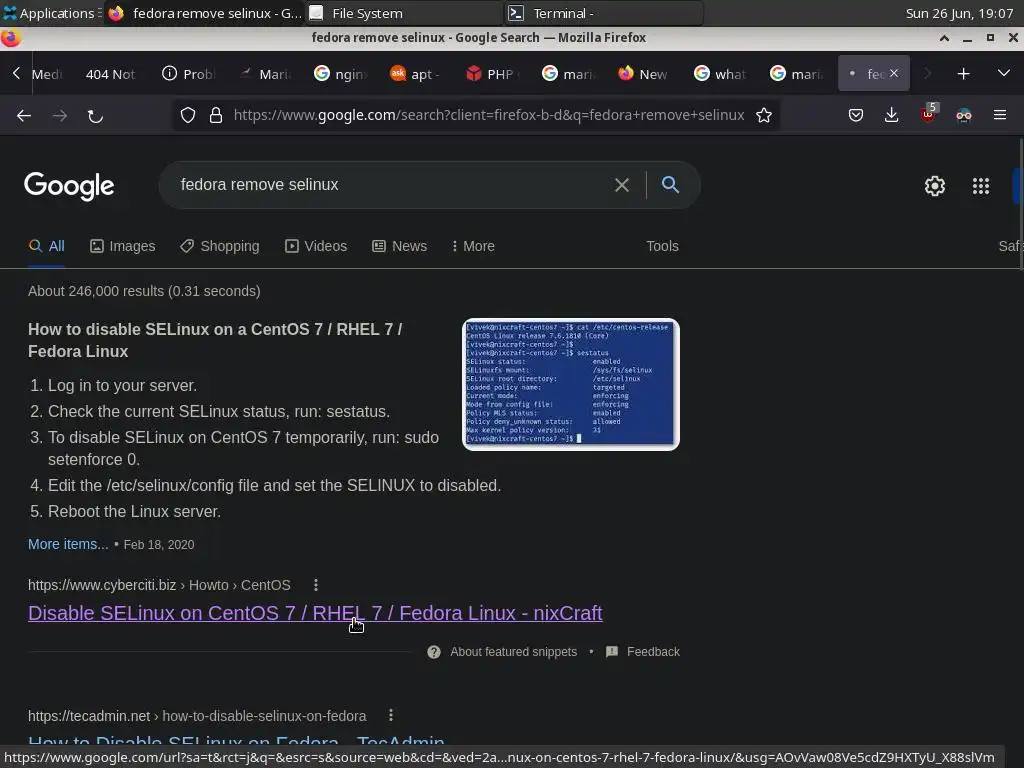Click the page vertical scrollbar
1024x768 pixels.
tap(1020, 202)
